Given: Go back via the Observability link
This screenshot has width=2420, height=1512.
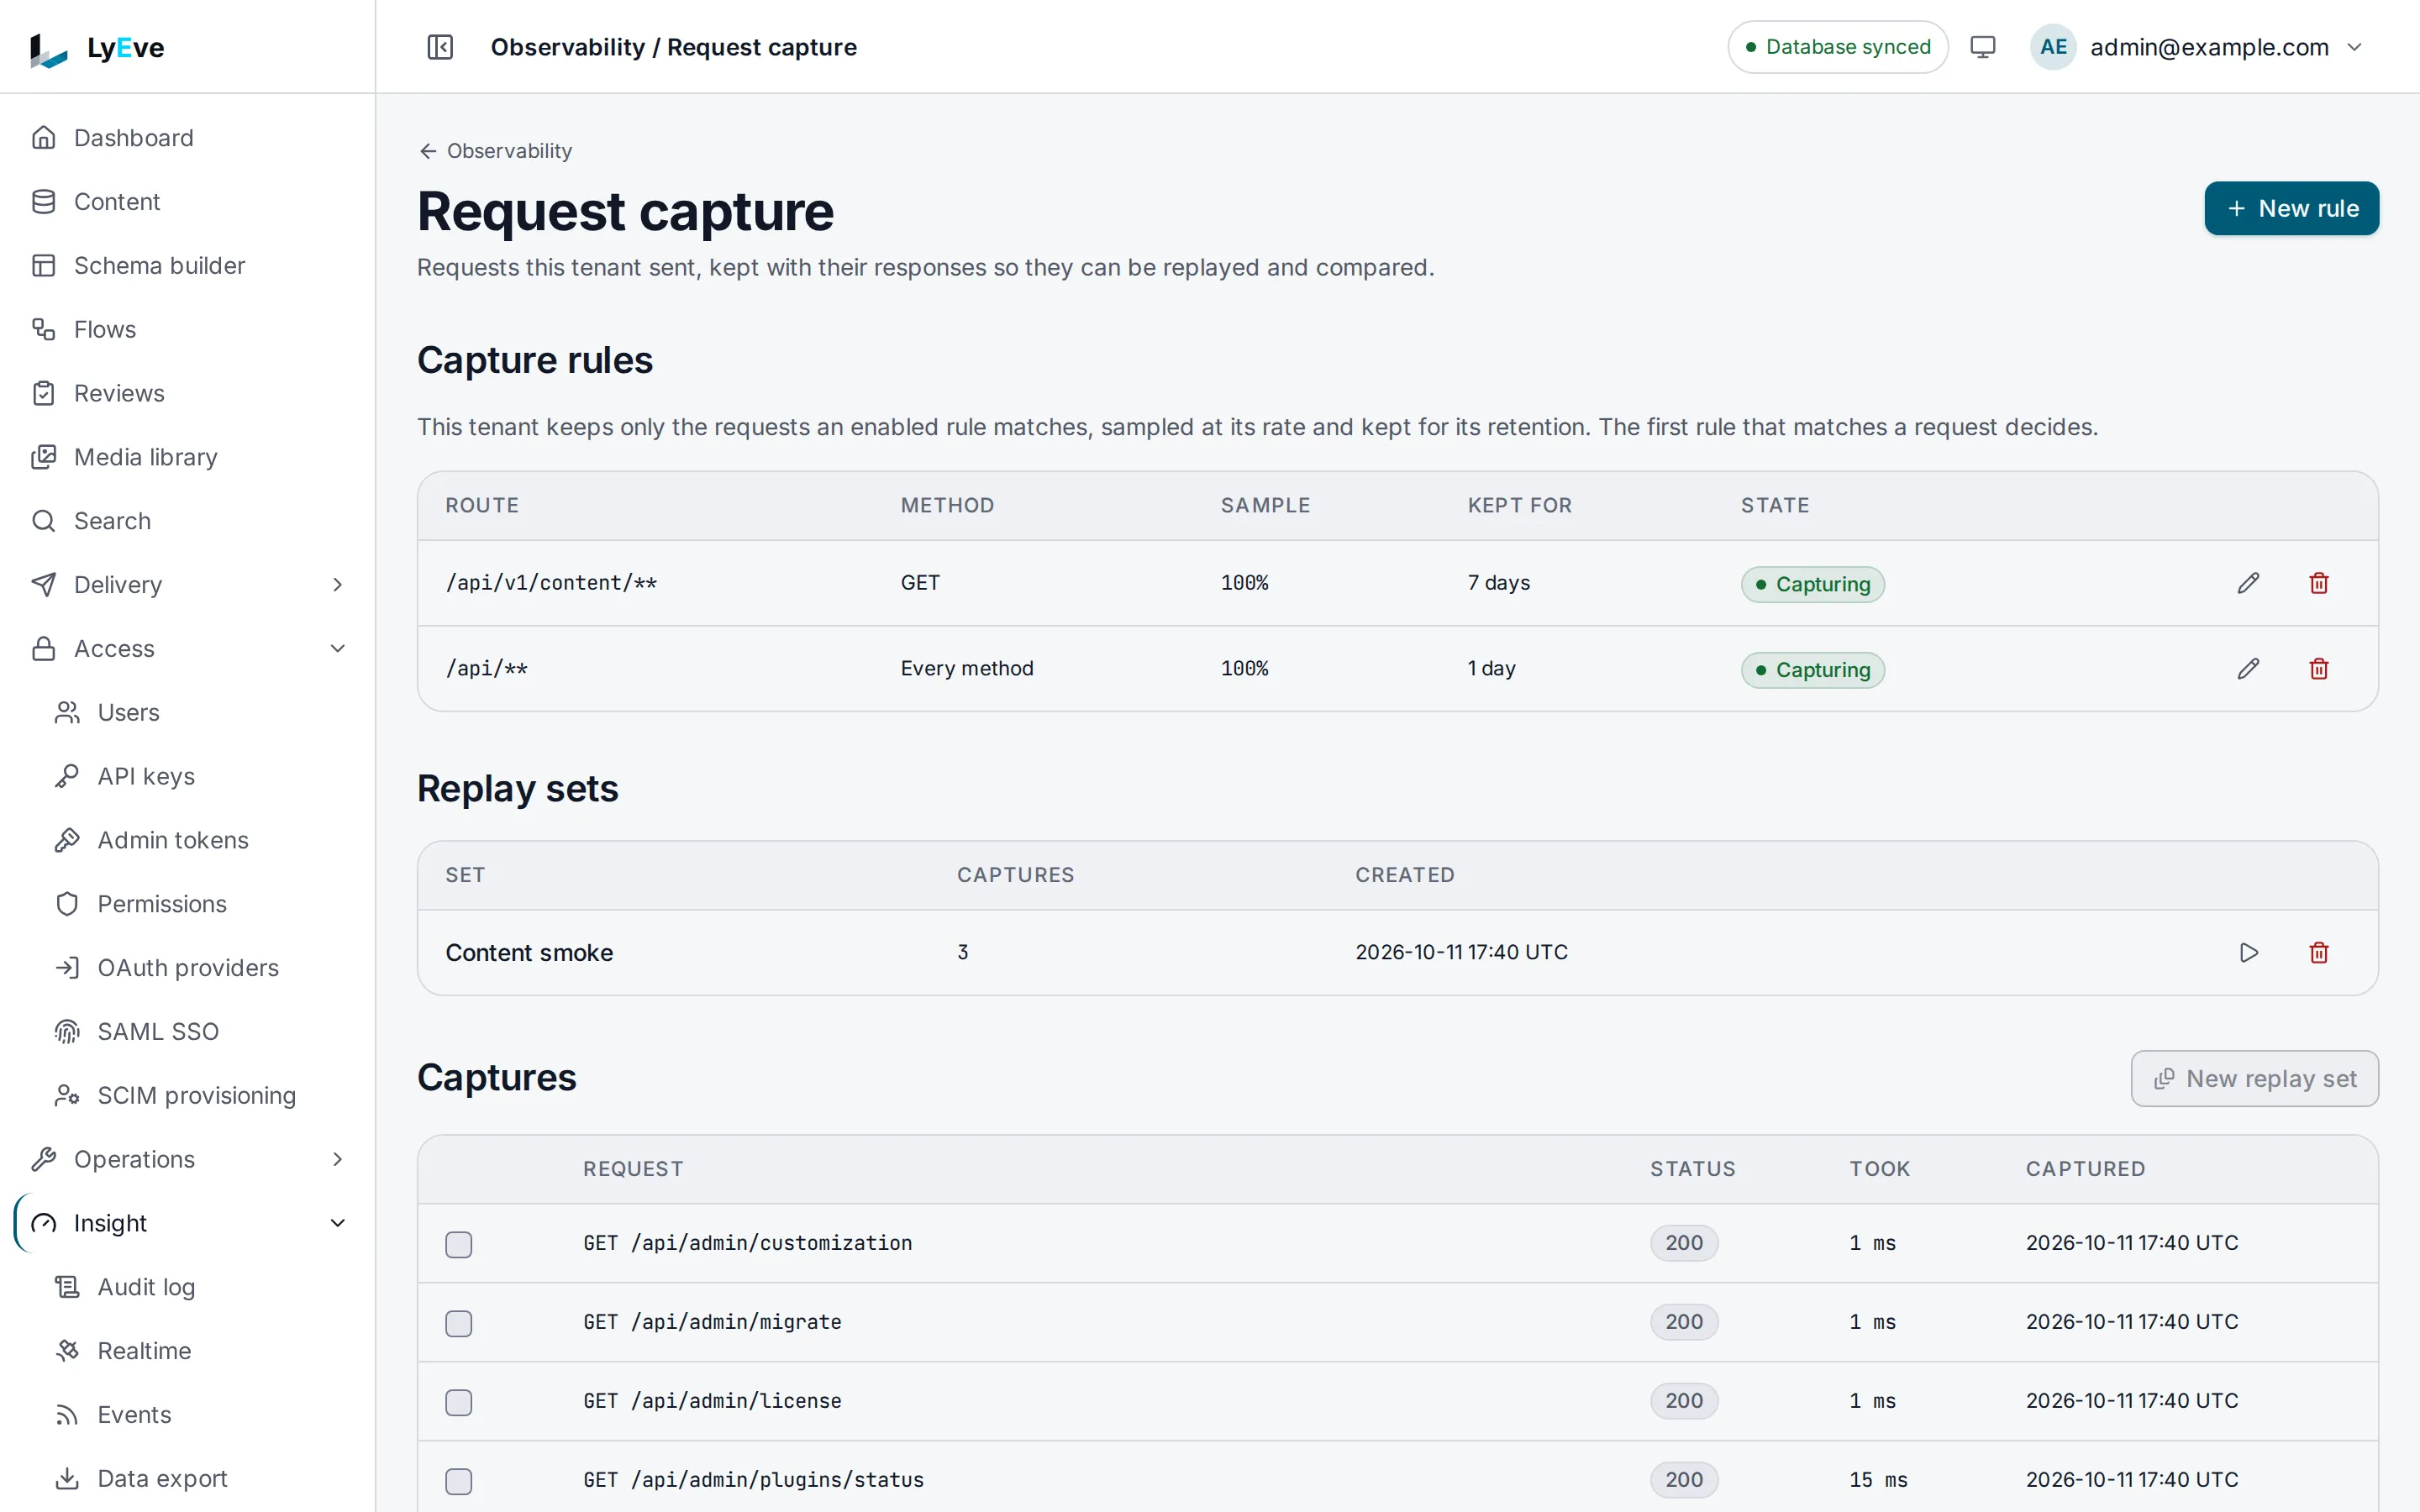Looking at the screenshot, I should click(x=495, y=151).
